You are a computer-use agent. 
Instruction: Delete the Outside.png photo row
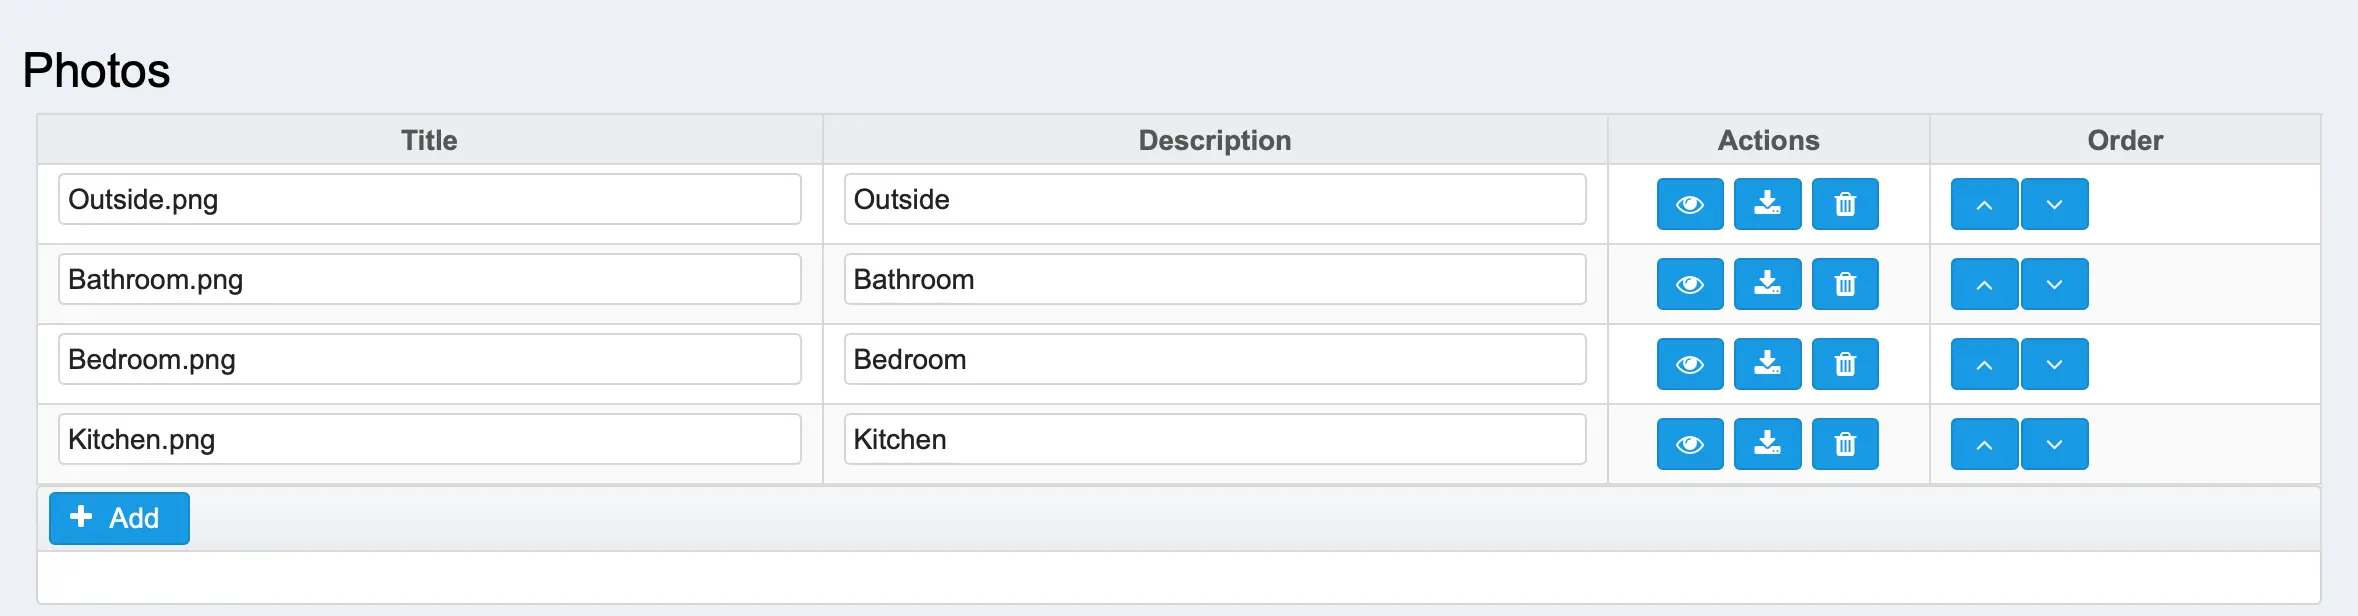click(x=1845, y=204)
